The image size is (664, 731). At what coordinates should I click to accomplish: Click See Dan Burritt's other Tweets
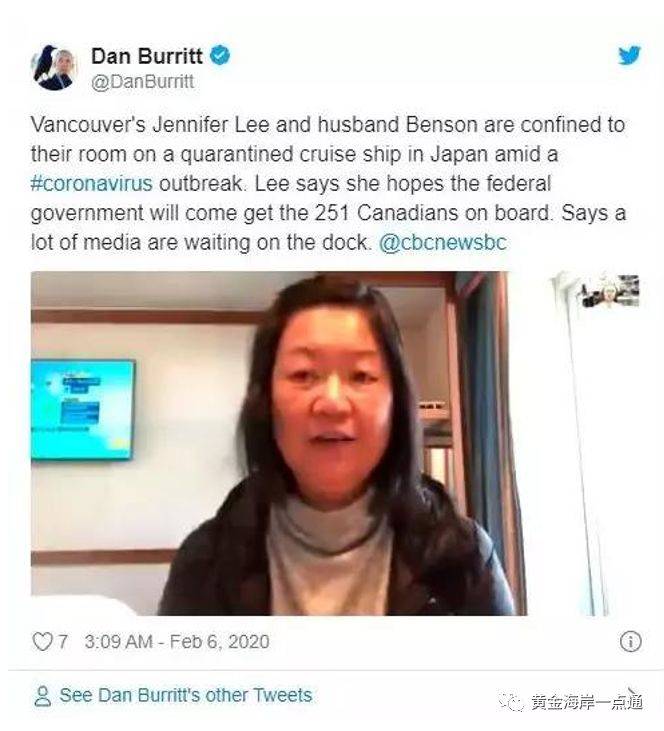tap(186, 695)
